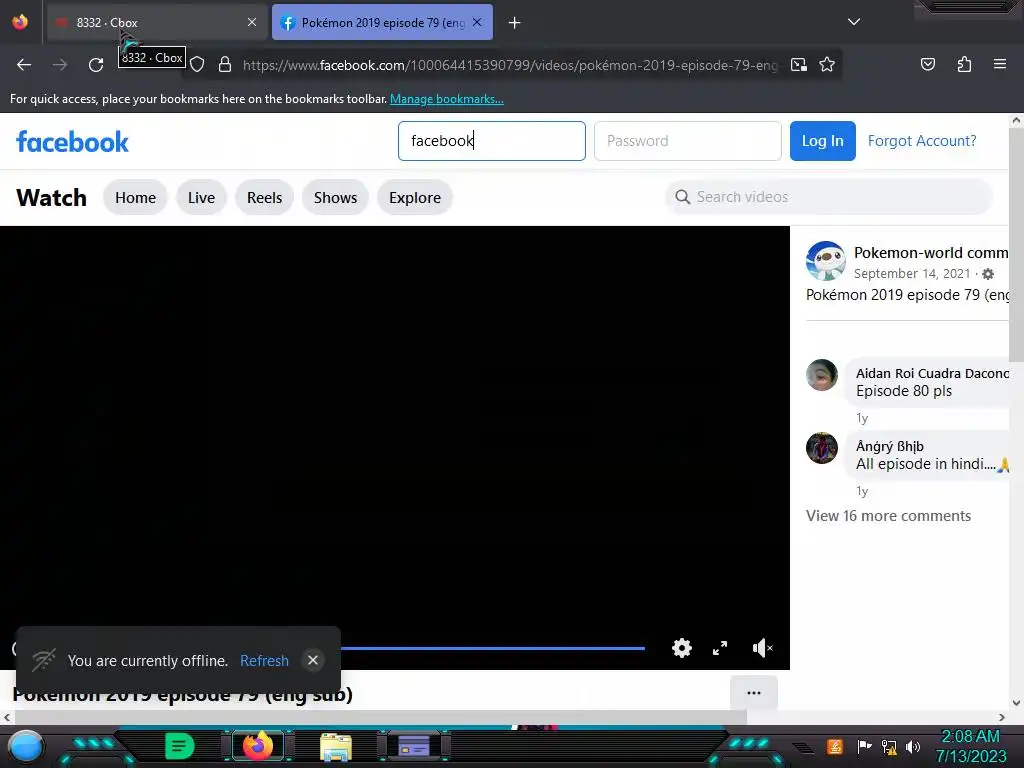Viewport: 1024px width, 768px height.
Task: Focus the Search videos box
Action: 829,197
